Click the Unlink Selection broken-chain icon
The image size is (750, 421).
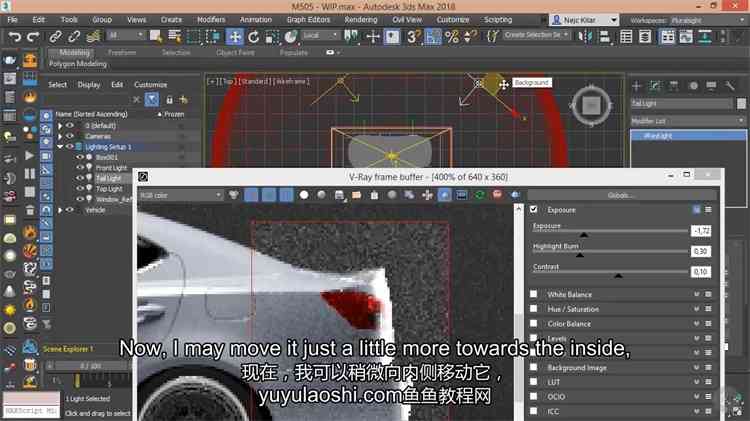point(74,36)
